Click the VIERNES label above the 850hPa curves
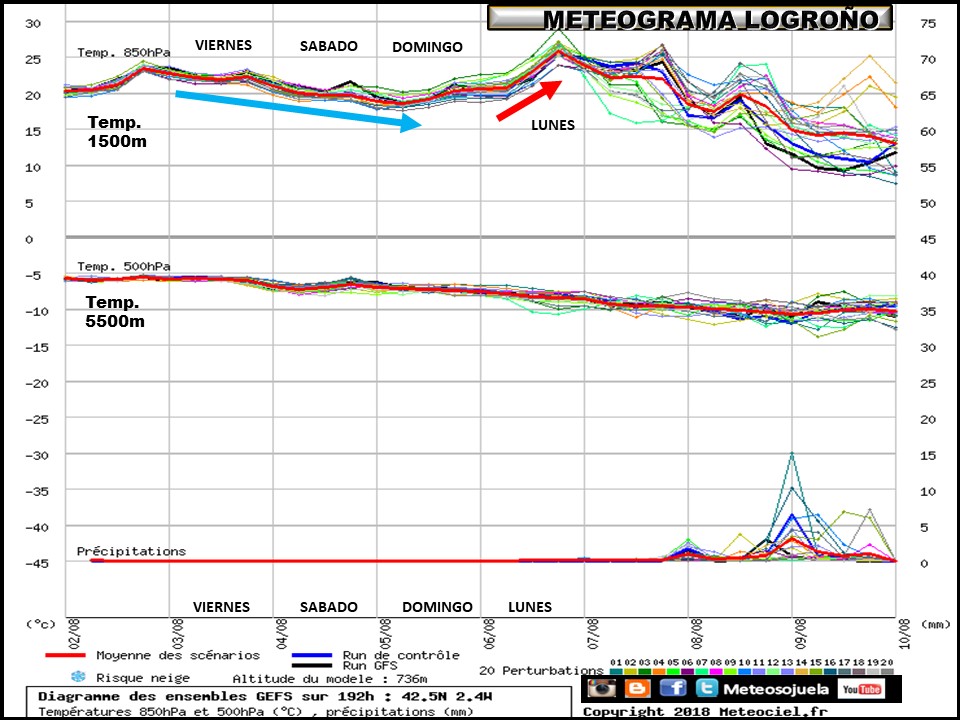This screenshot has width=960, height=720. 223,45
